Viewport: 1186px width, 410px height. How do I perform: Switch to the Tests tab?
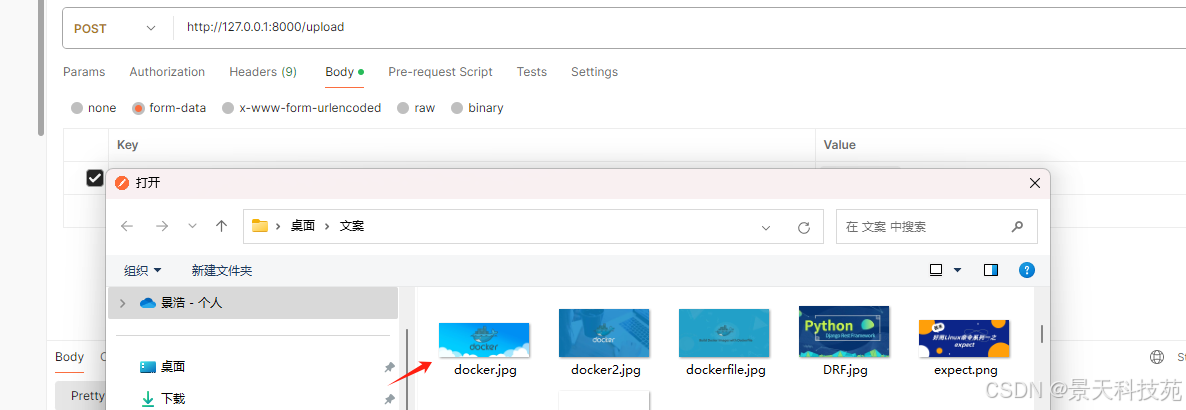pyautogui.click(x=532, y=72)
